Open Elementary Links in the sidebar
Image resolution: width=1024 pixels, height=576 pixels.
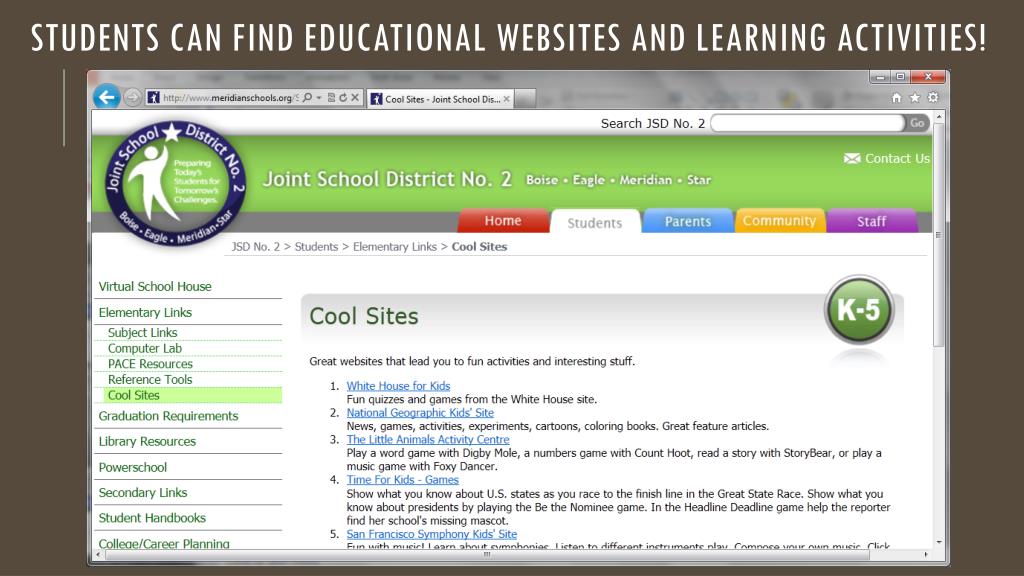coord(145,313)
